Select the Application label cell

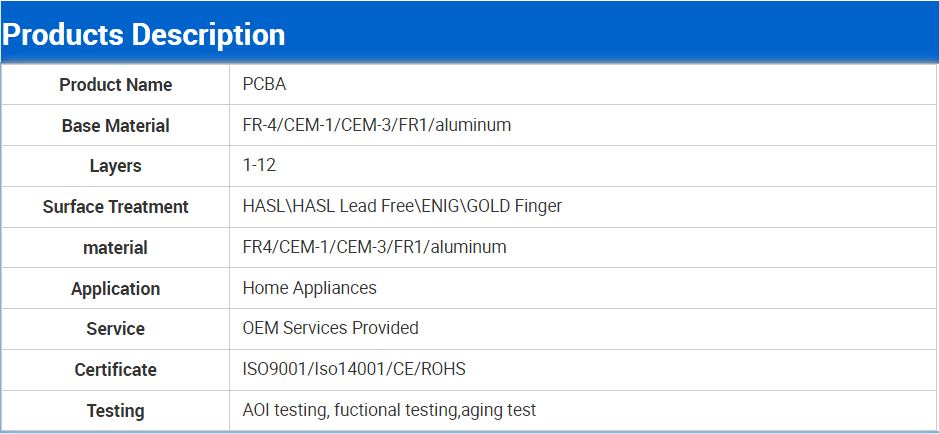click(x=116, y=289)
